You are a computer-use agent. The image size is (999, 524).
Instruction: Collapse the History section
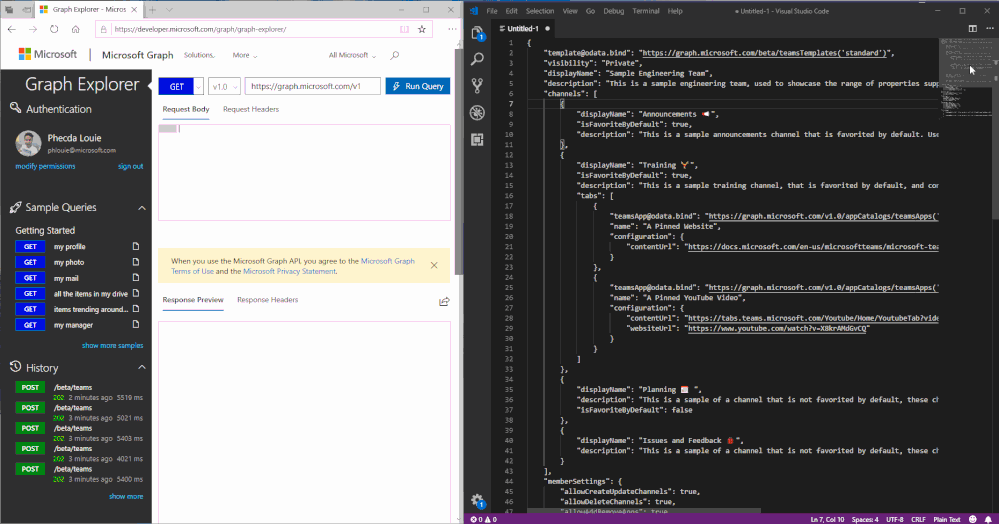coord(141,368)
